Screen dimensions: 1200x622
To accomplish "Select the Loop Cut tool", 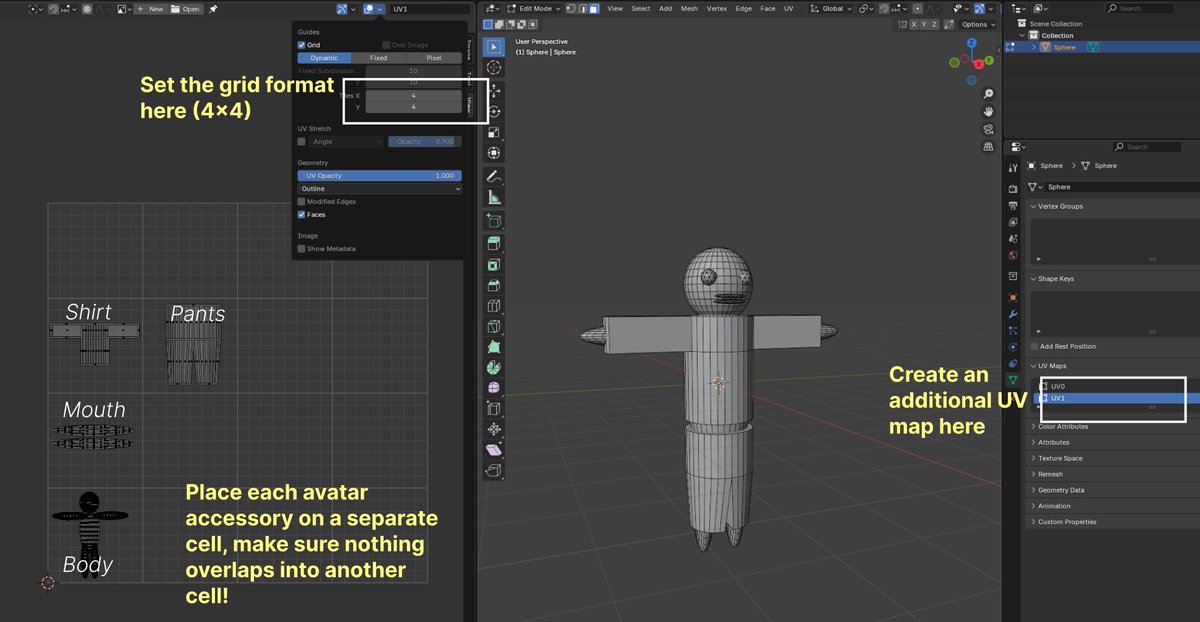I will [493, 306].
